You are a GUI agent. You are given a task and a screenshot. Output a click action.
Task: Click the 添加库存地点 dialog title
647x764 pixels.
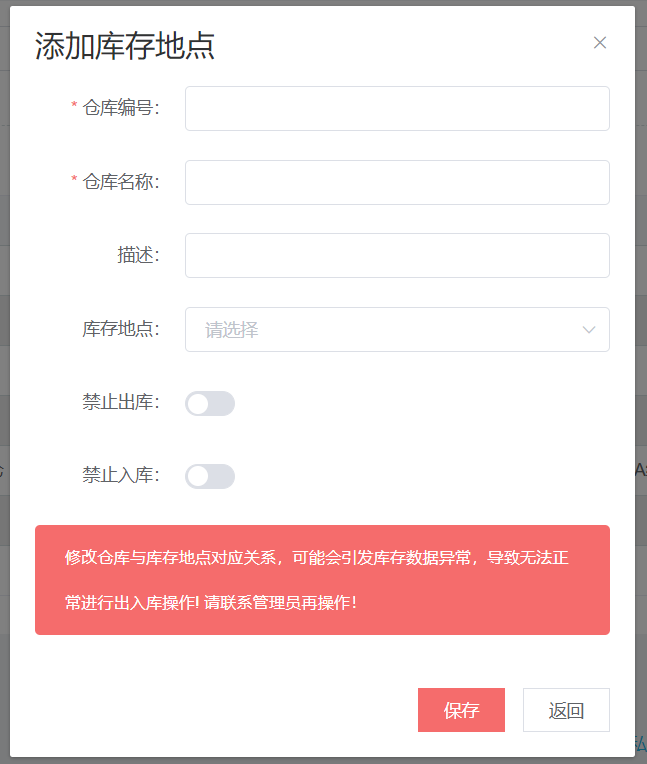(x=125, y=46)
